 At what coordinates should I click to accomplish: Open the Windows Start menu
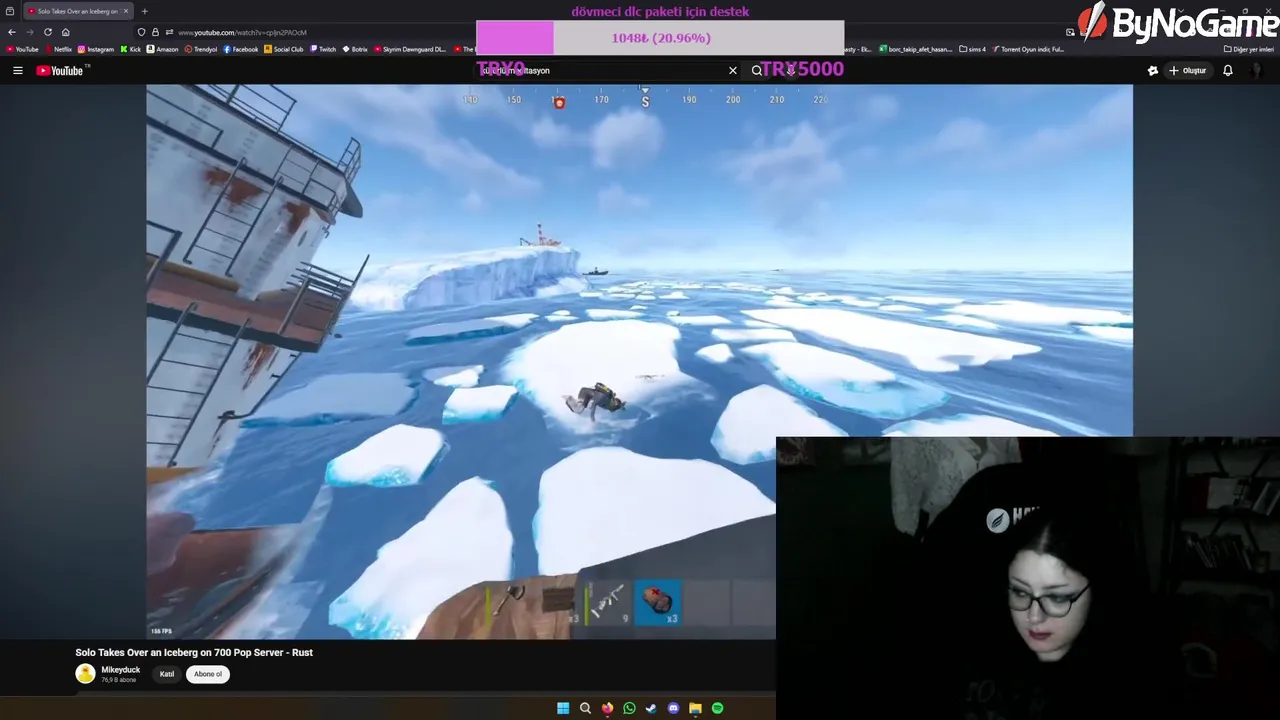coord(563,708)
